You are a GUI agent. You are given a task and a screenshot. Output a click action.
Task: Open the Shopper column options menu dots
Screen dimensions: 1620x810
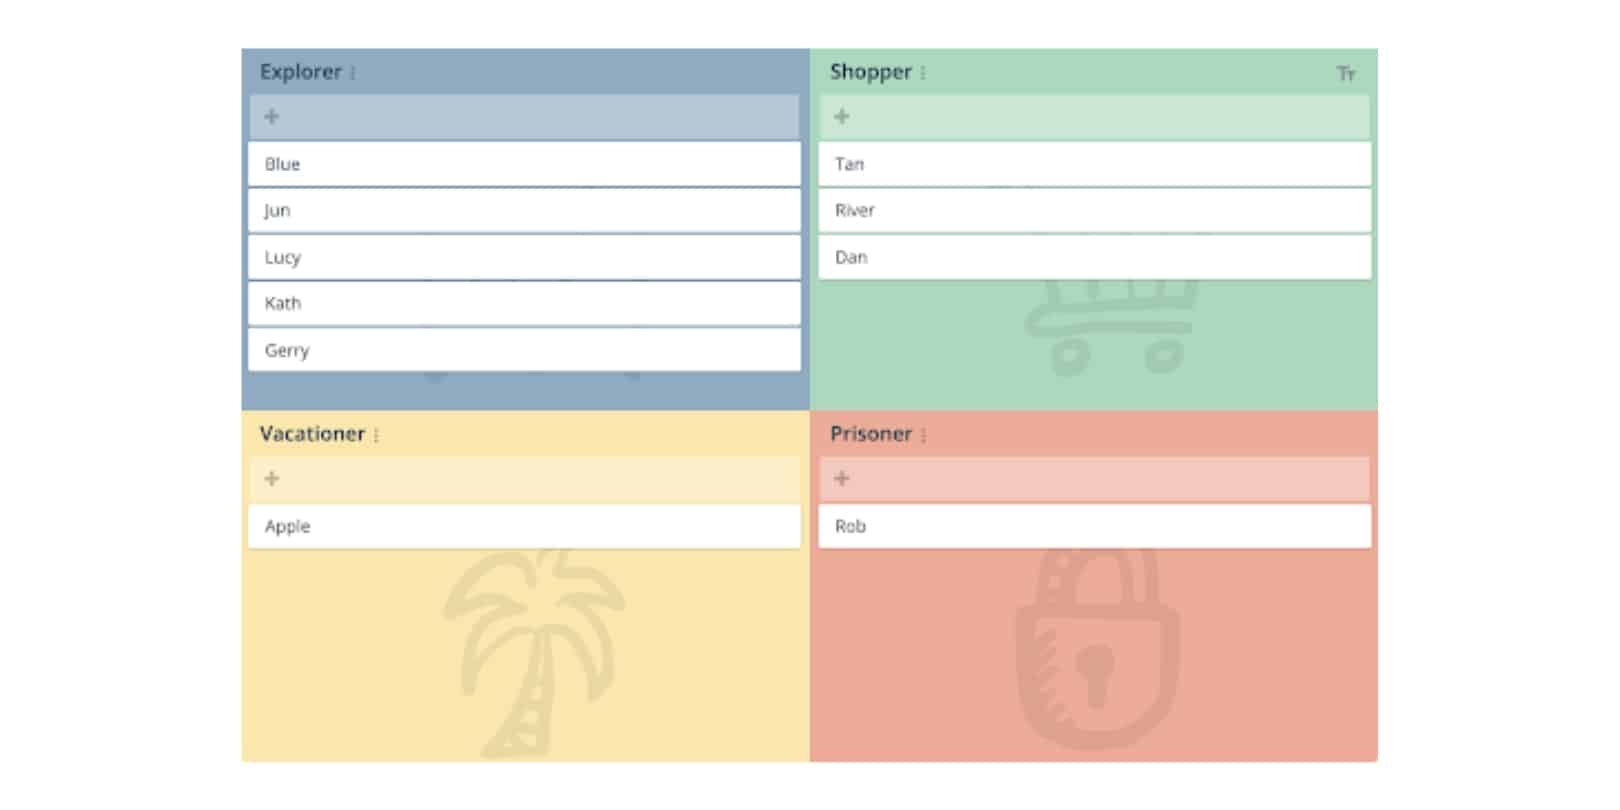923,74
